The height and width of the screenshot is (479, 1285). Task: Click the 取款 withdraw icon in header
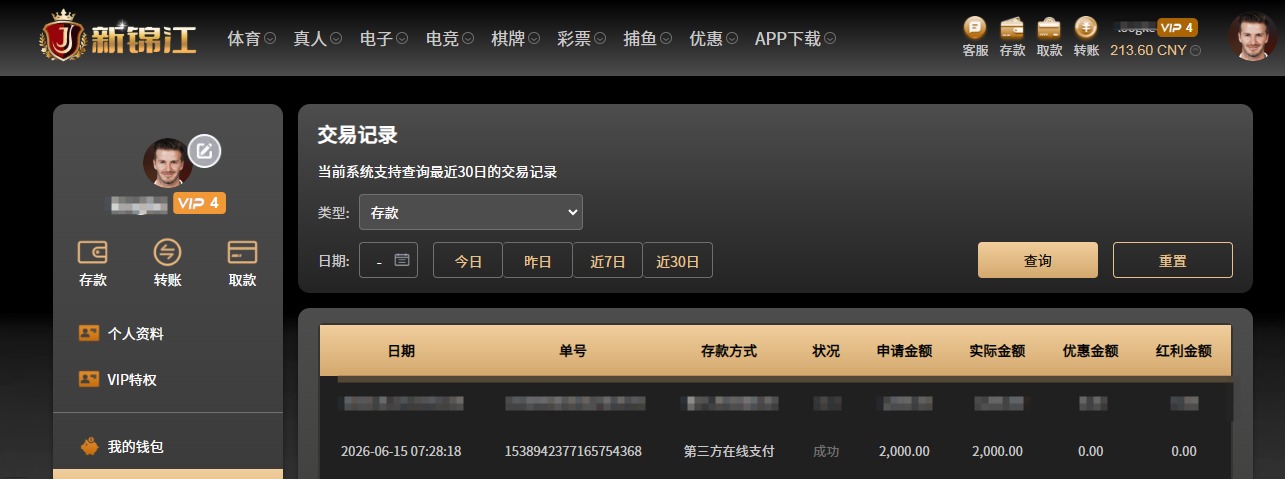[x=1049, y=28]
